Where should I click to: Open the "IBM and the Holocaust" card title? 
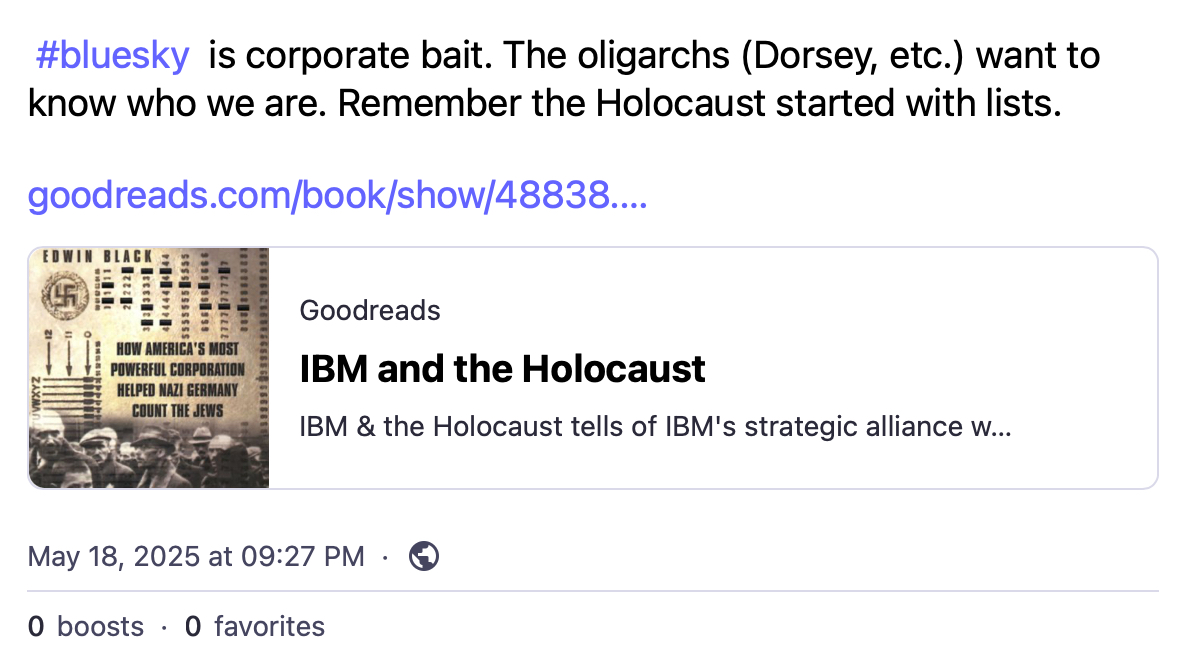pos(502,369)
